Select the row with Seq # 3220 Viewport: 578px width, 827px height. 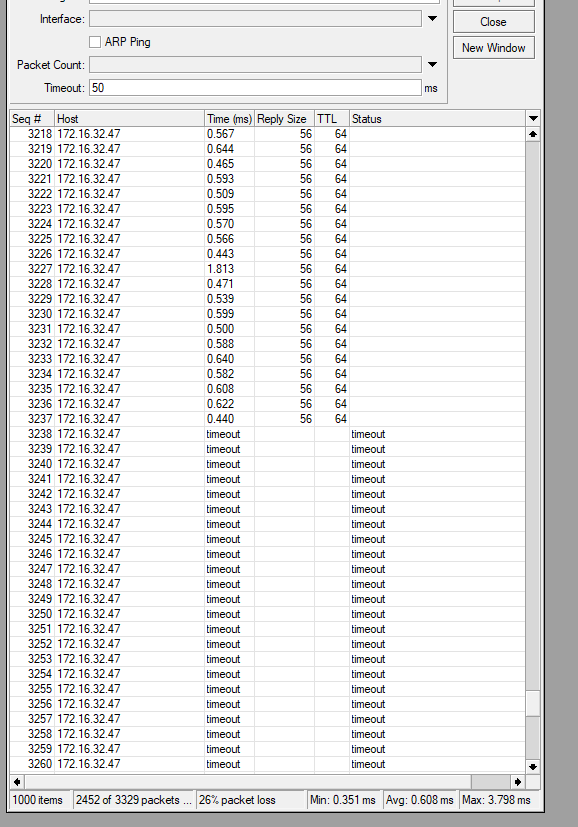tap(267, 164)
